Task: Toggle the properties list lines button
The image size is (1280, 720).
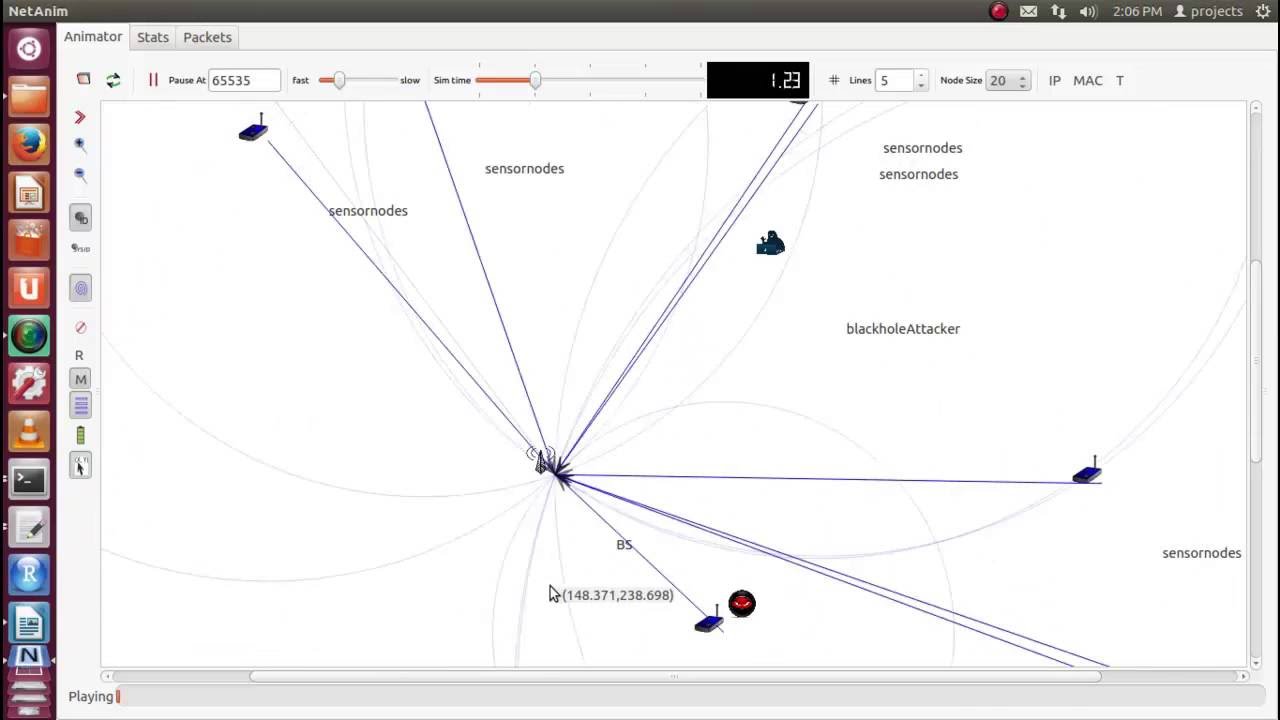Action: tap(81, 405)
